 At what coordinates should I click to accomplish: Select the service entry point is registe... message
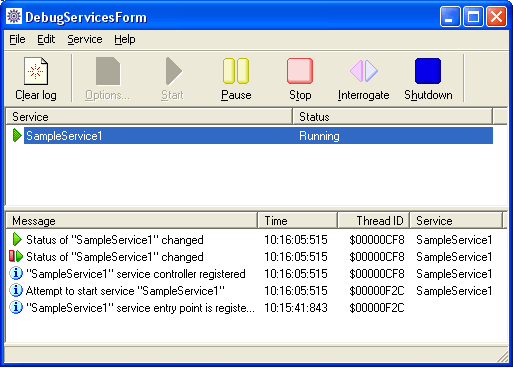[x=140, y=308]
